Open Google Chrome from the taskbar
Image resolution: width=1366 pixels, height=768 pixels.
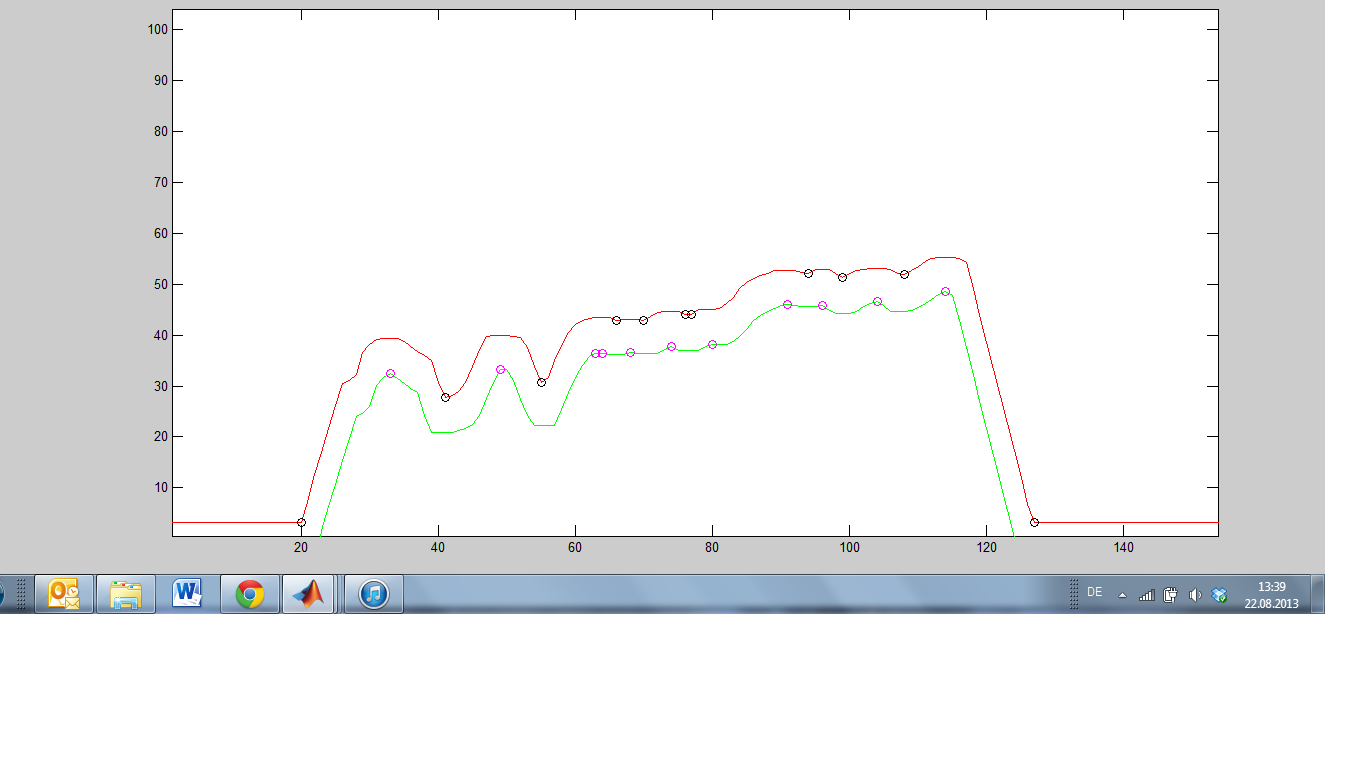click(249, 594)
